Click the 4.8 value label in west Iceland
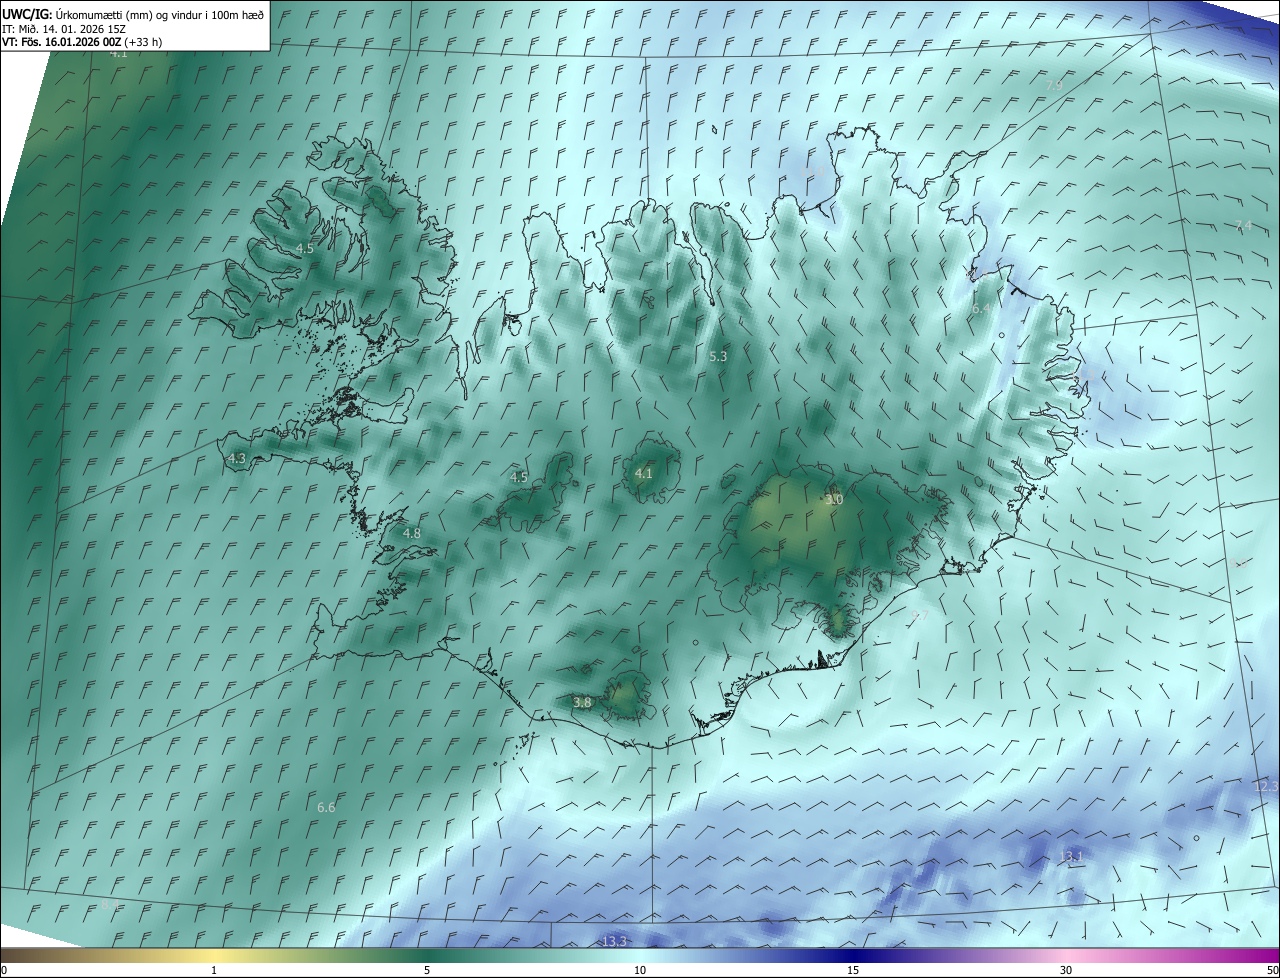1280x978 pixels. tap(412, 533)
